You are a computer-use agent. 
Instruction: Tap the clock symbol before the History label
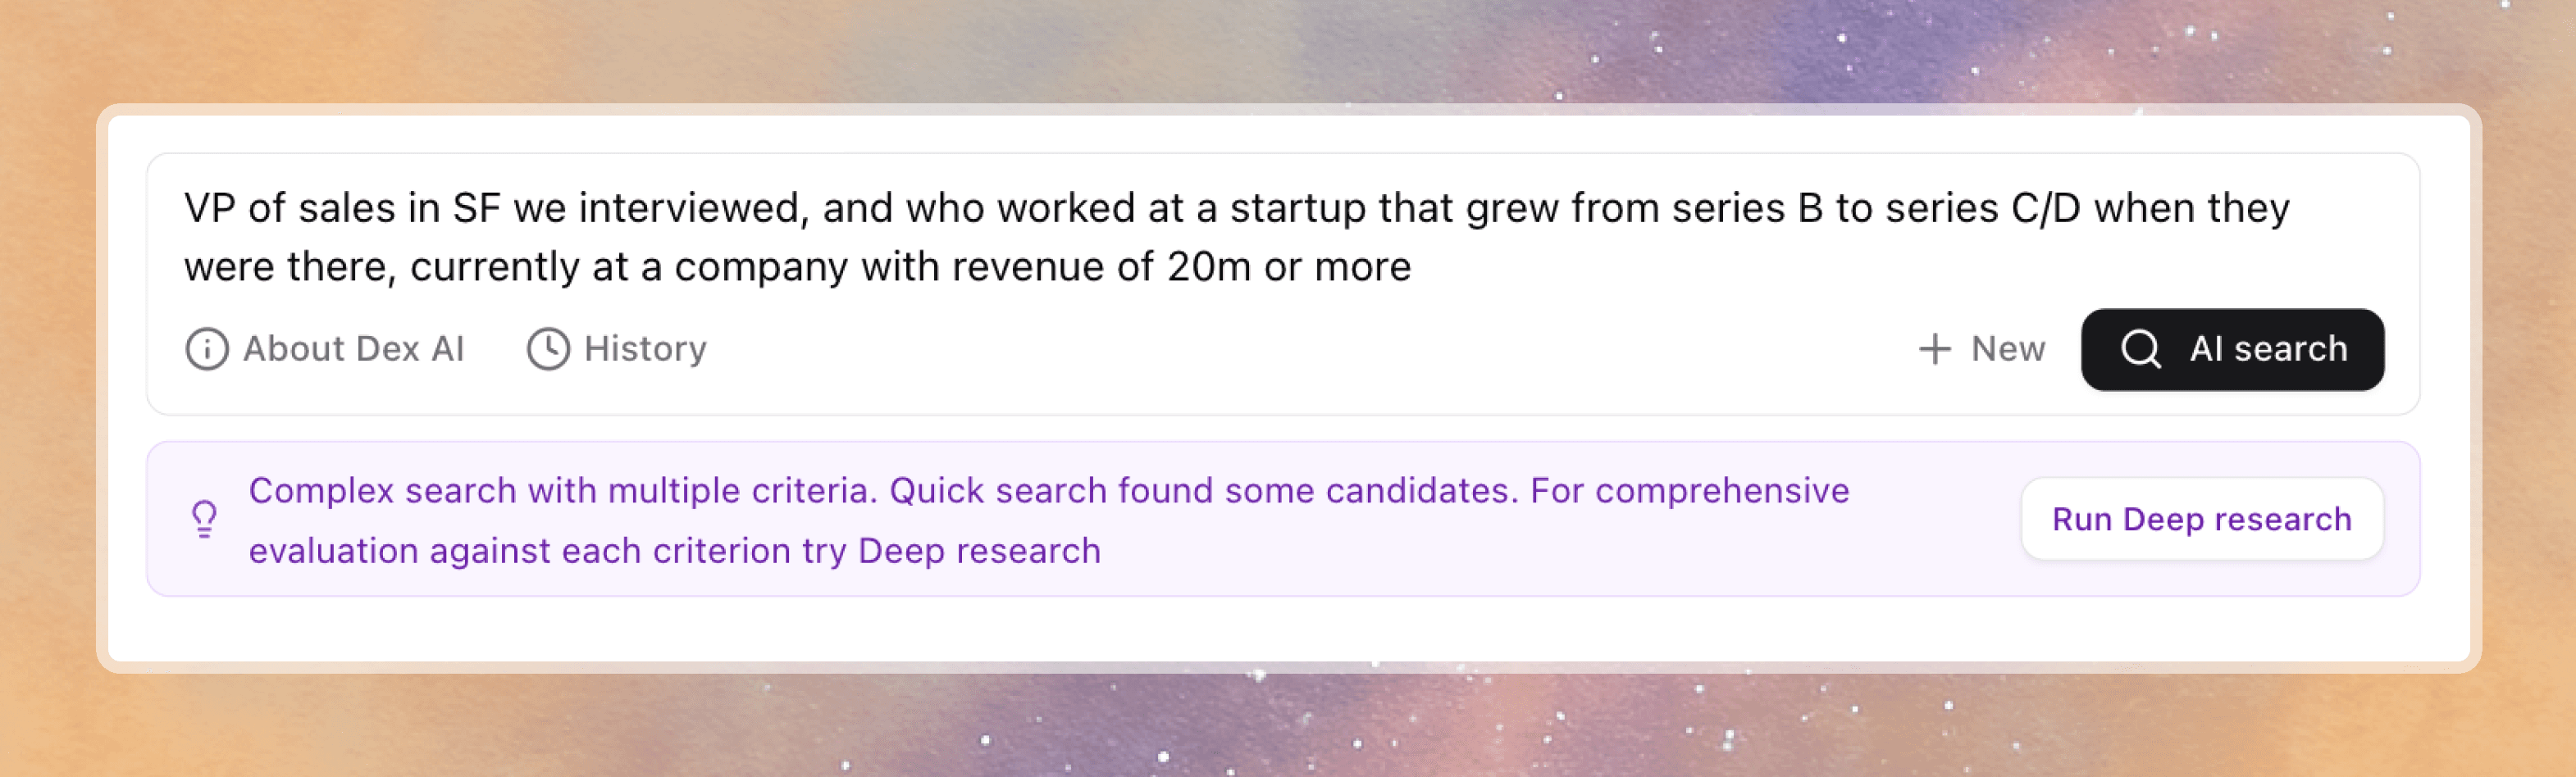[x=549, y=349]
